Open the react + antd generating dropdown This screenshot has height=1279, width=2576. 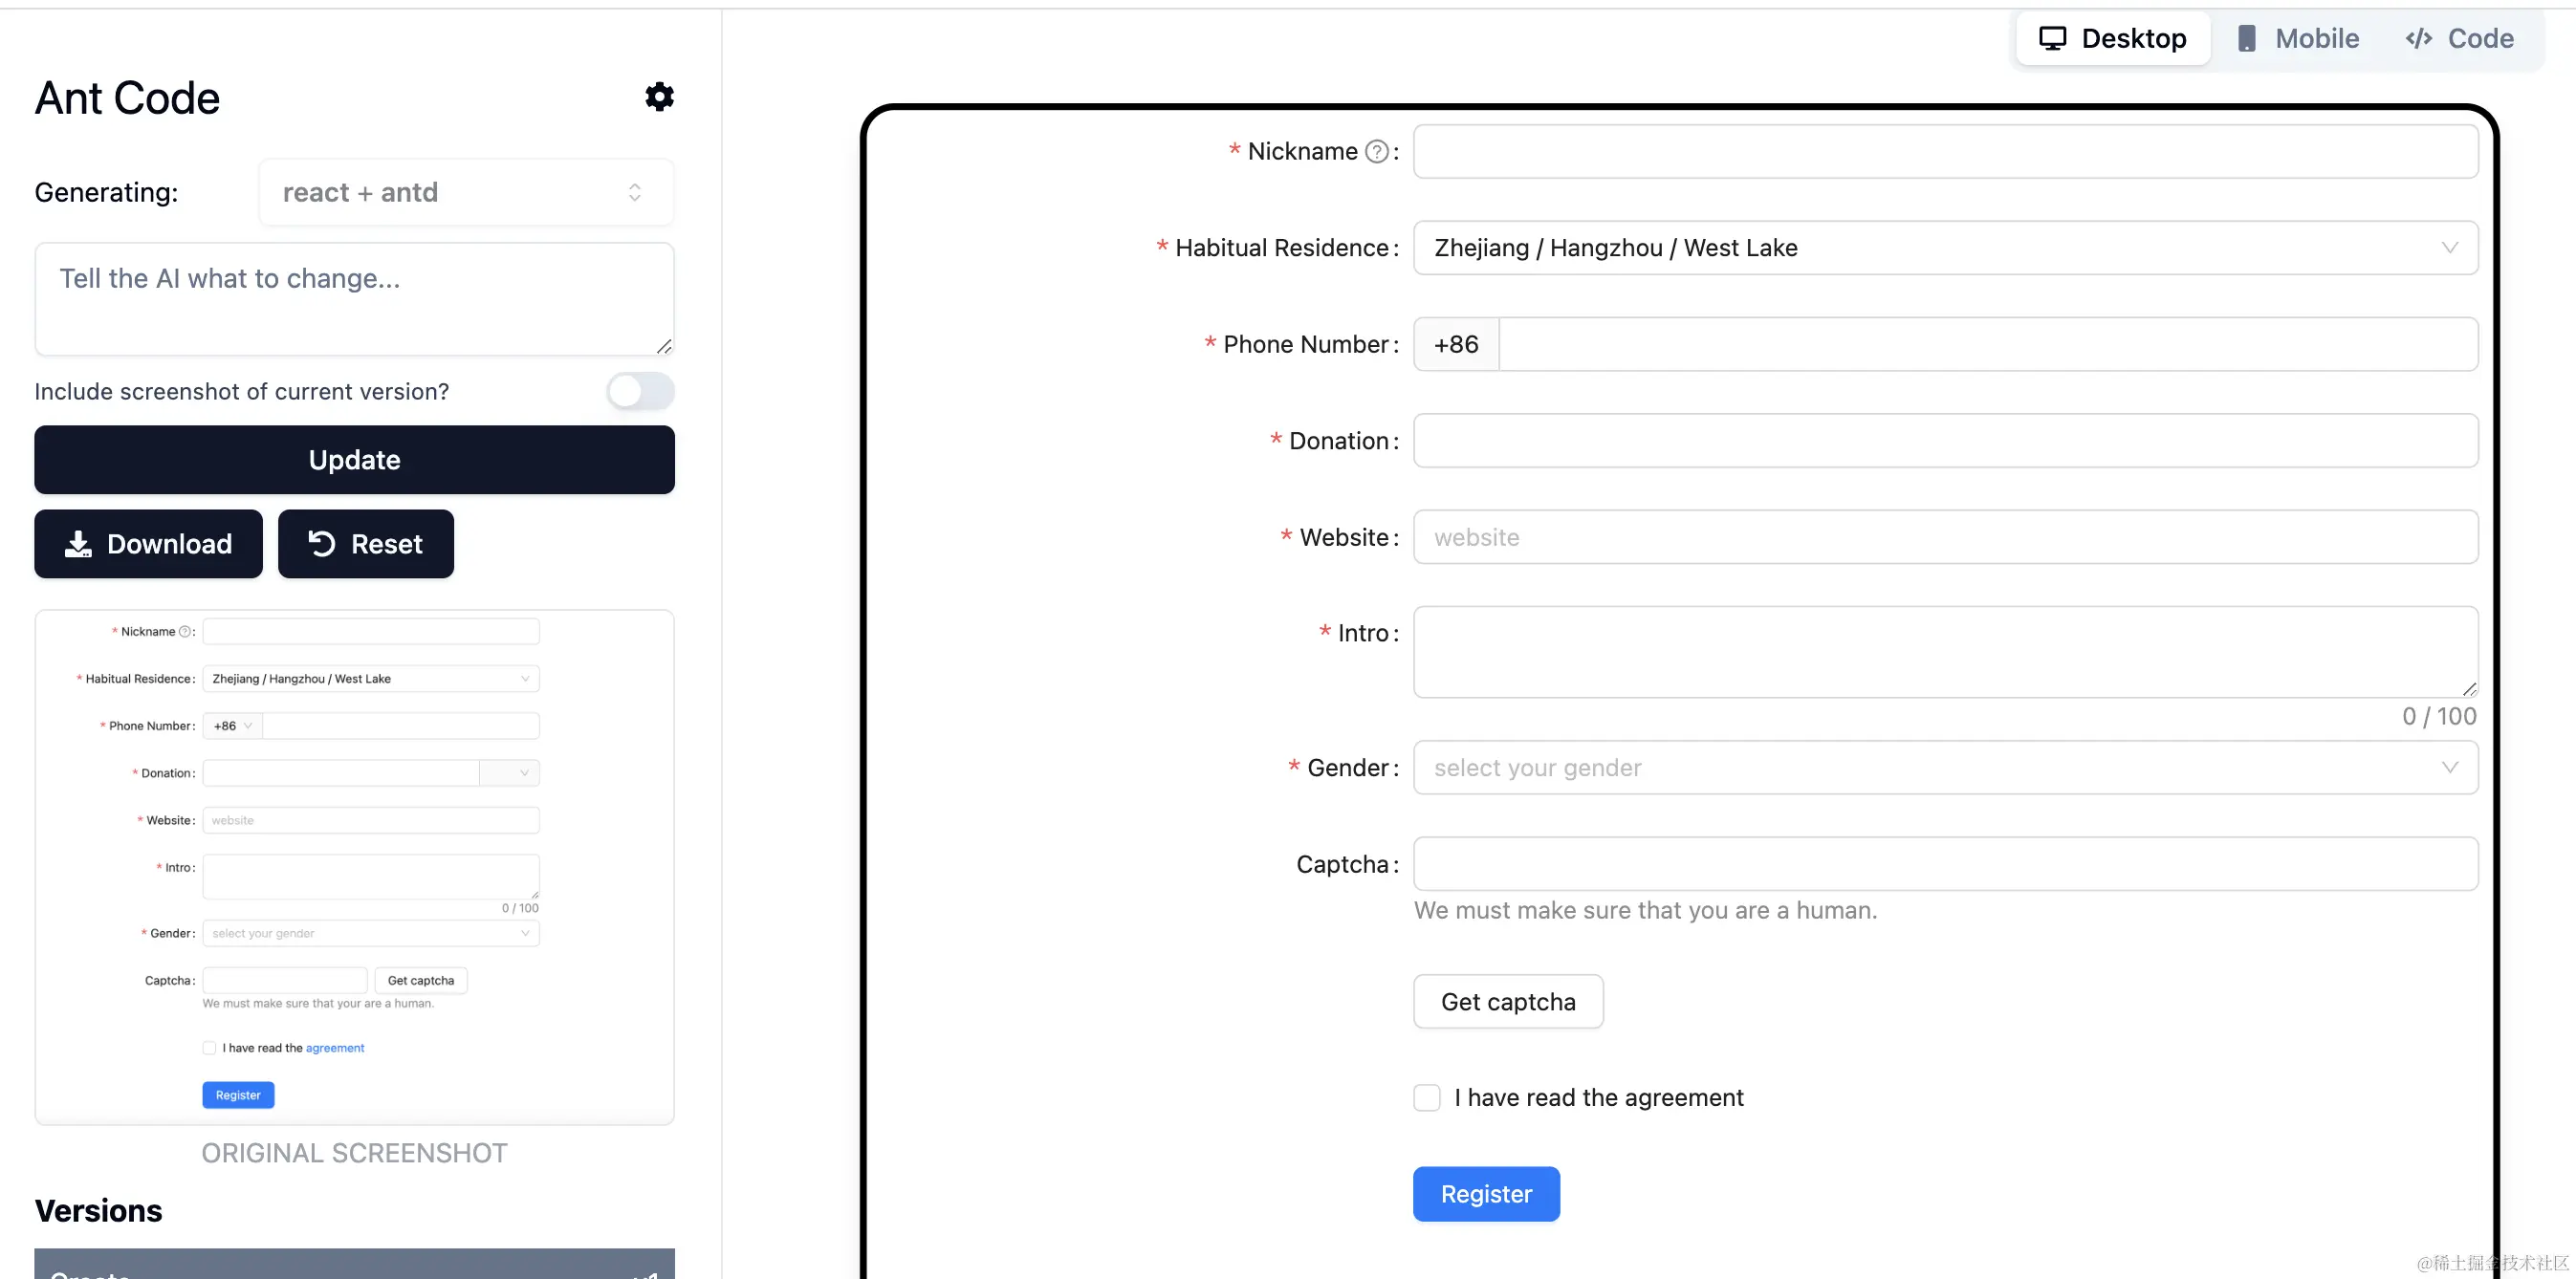pyautogui.click(x=466, y=192)
